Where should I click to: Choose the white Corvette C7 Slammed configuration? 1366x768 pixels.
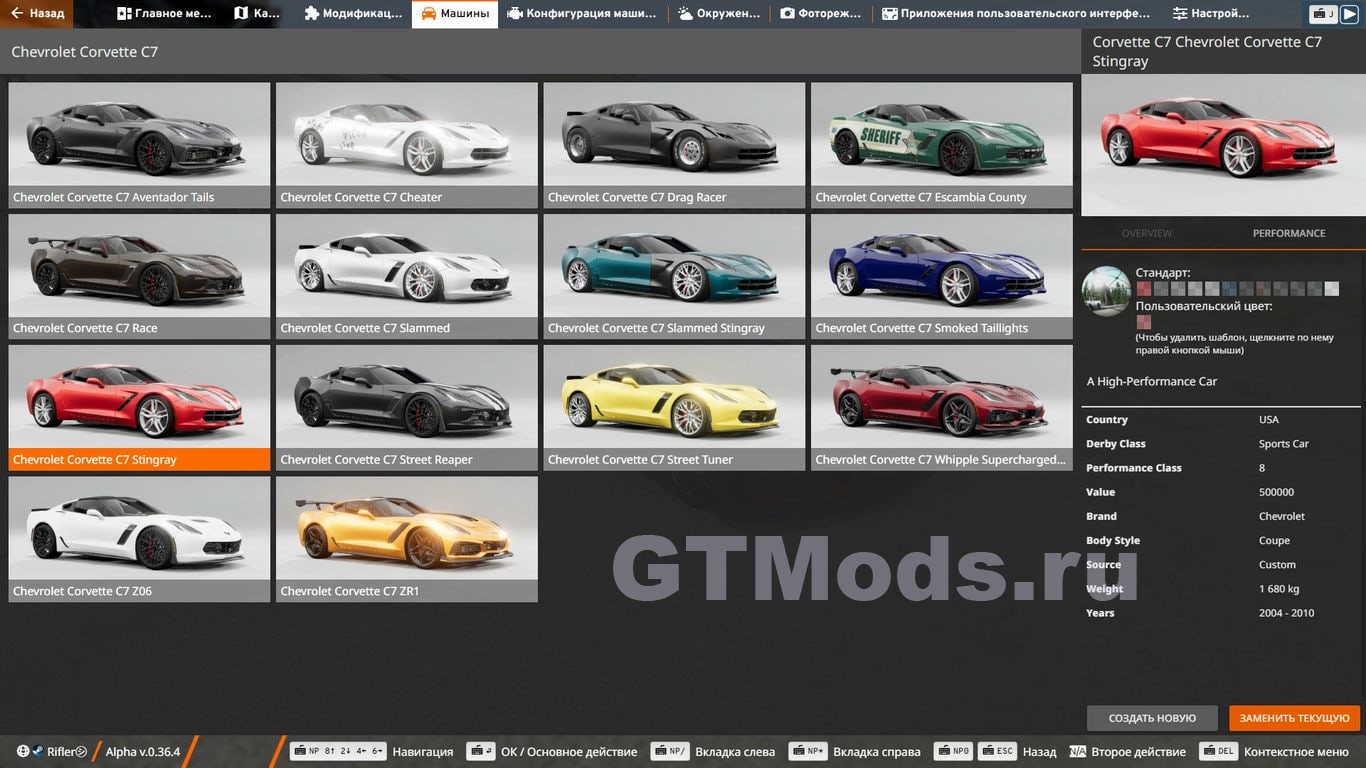pyautogui.click(x=407, y=276)
